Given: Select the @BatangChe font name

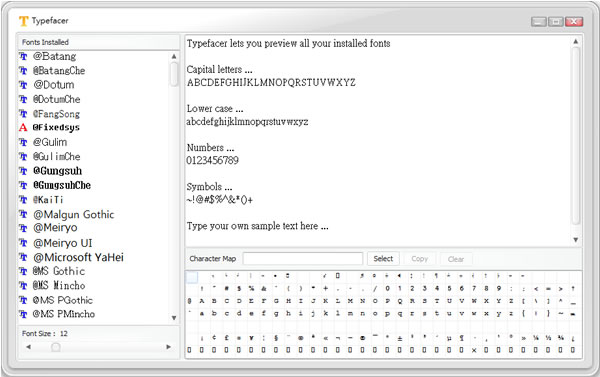Looking at the screenshot, I should 59,71.
